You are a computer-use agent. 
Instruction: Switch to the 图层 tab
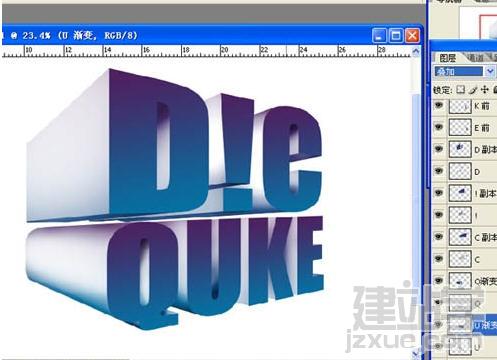click(x=447, y=58)
